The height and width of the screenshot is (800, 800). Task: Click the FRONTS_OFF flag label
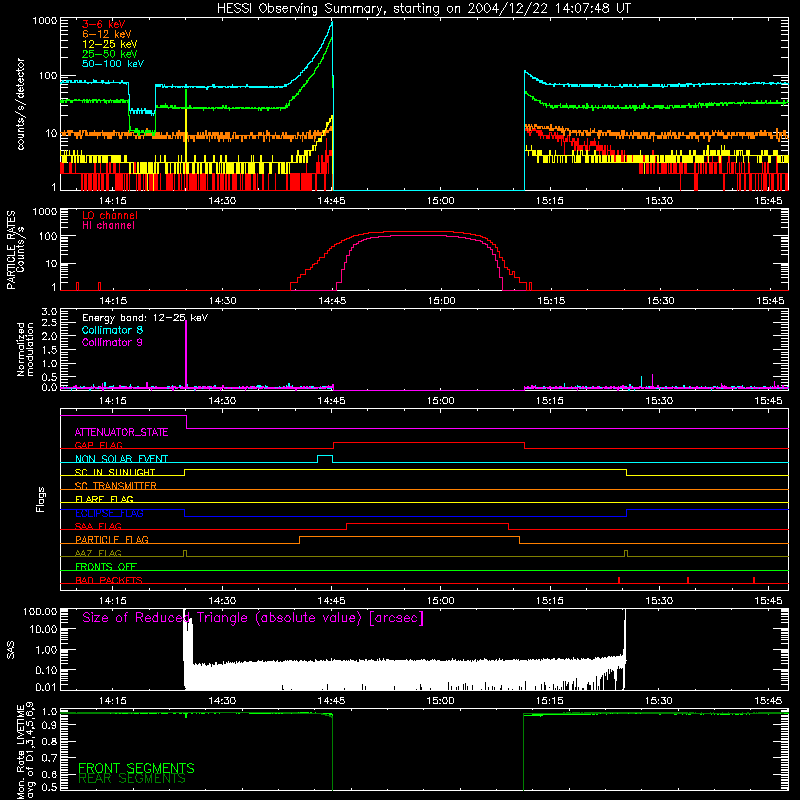pyautogui.click(x=106, y=567)
